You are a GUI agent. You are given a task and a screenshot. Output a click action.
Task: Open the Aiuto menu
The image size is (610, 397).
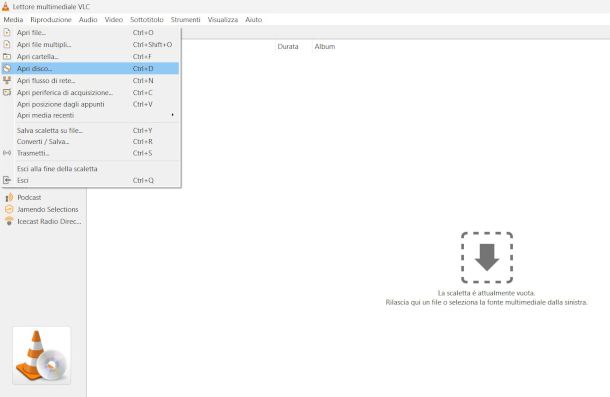coord(254,19)
